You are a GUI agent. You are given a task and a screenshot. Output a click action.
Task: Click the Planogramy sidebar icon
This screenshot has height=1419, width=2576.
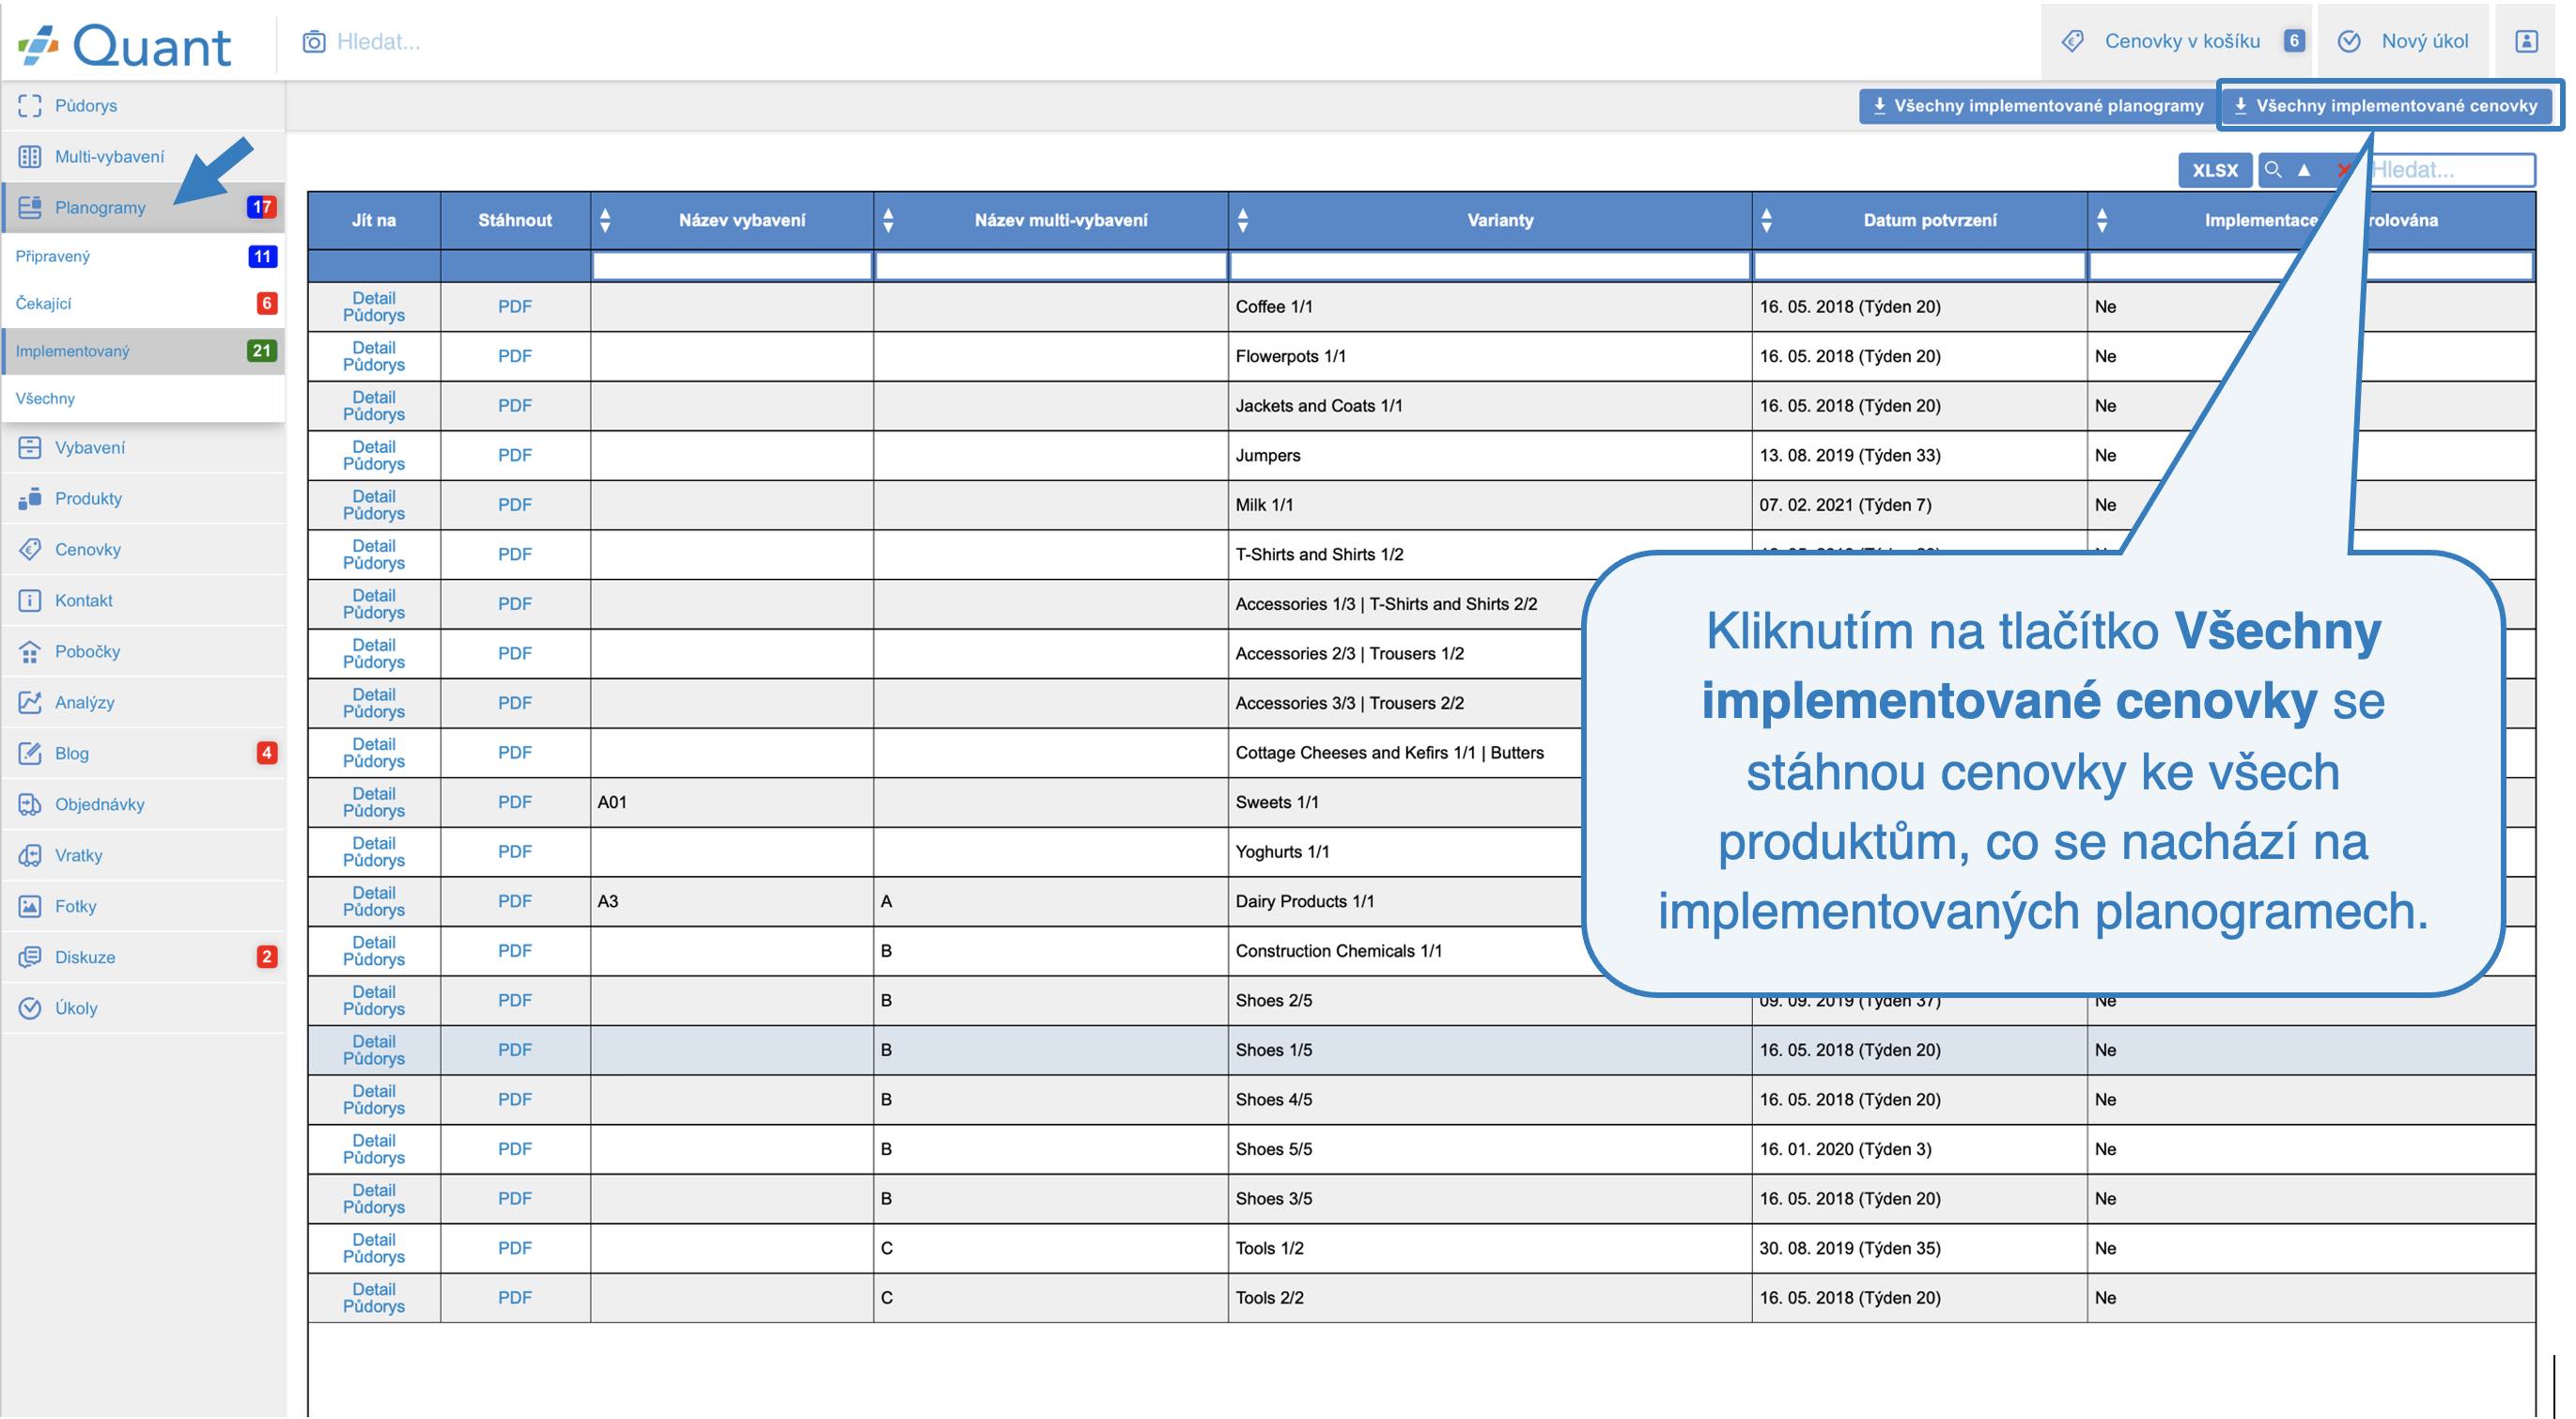tap(30, 207)
